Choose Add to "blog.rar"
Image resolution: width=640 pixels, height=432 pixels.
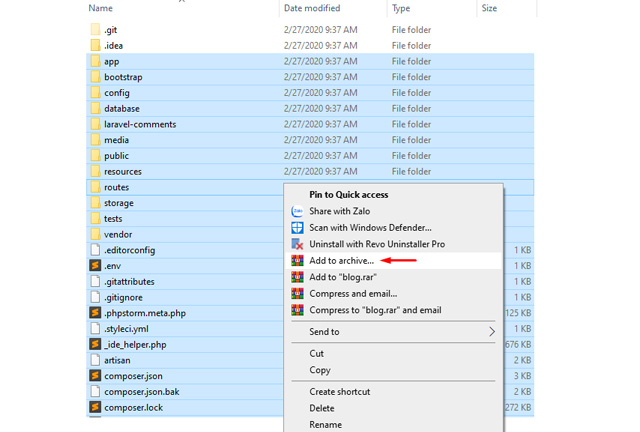point(343,277)
